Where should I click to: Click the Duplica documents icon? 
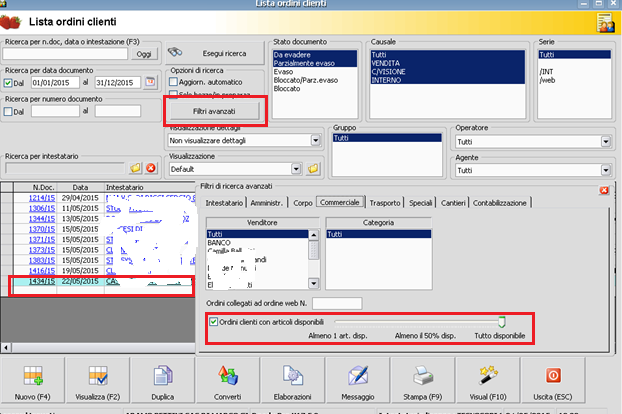coord(163,376)
